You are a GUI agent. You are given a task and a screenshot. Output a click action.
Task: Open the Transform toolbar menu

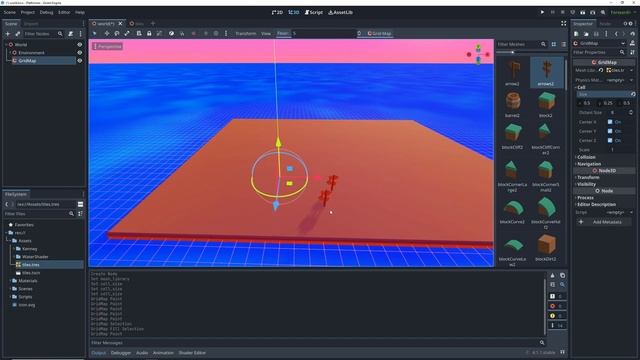pos(246,33)
